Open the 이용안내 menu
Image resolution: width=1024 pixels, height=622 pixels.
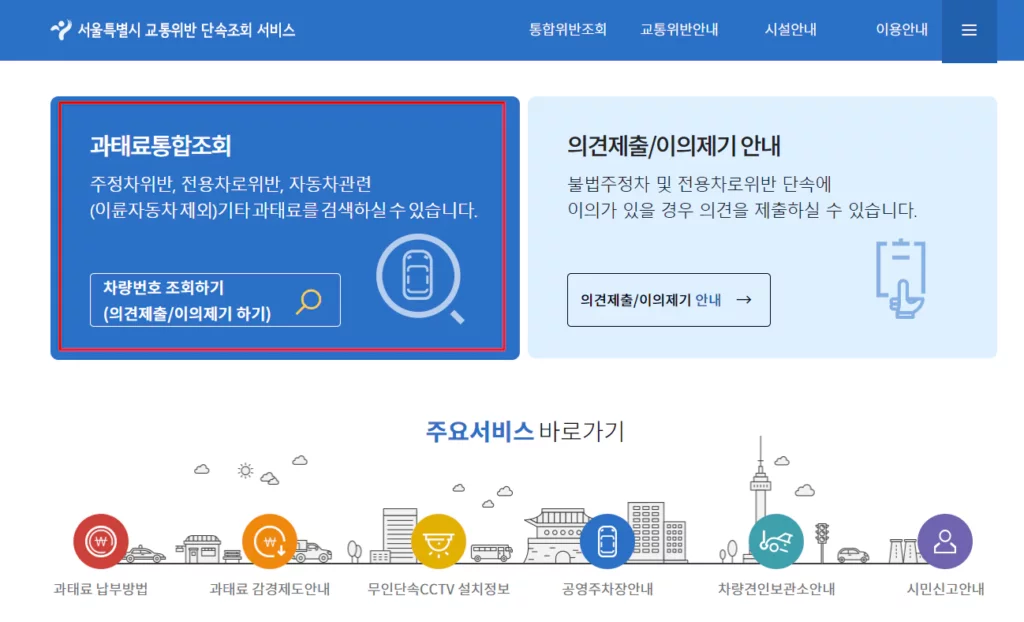coord(901,29)
